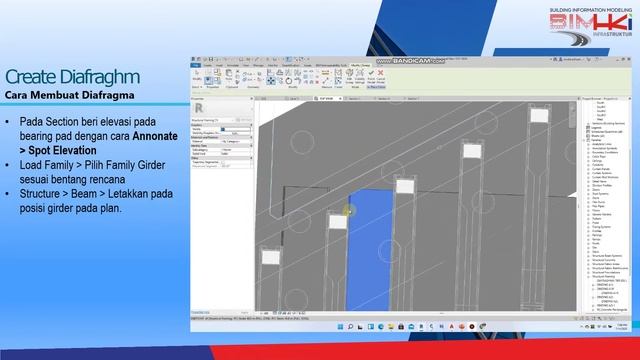Switch to the Add-Ins ribbon tab

pyautogui.click(x=273, y=65)
